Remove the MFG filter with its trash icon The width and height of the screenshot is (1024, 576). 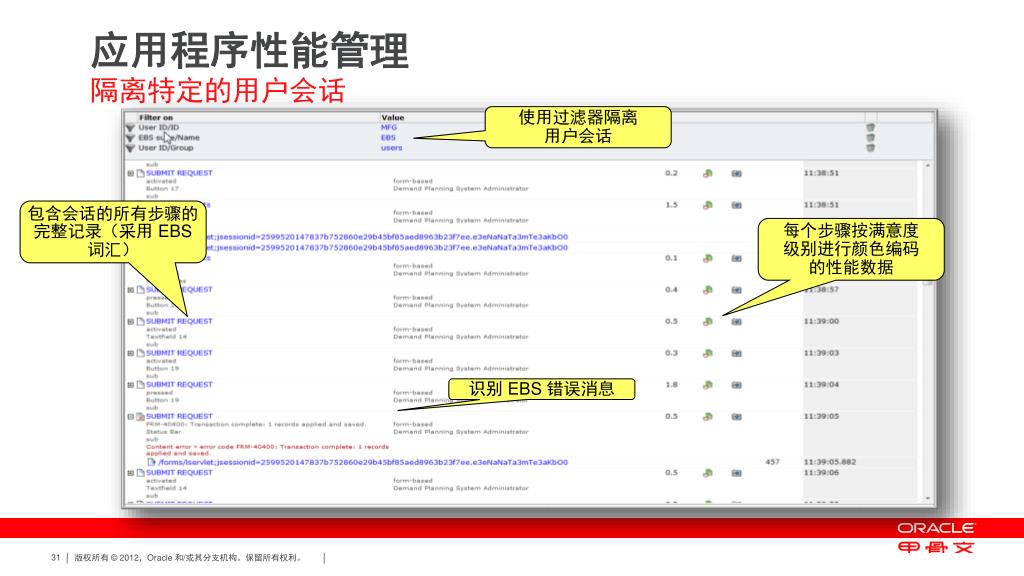pos(871,127)
